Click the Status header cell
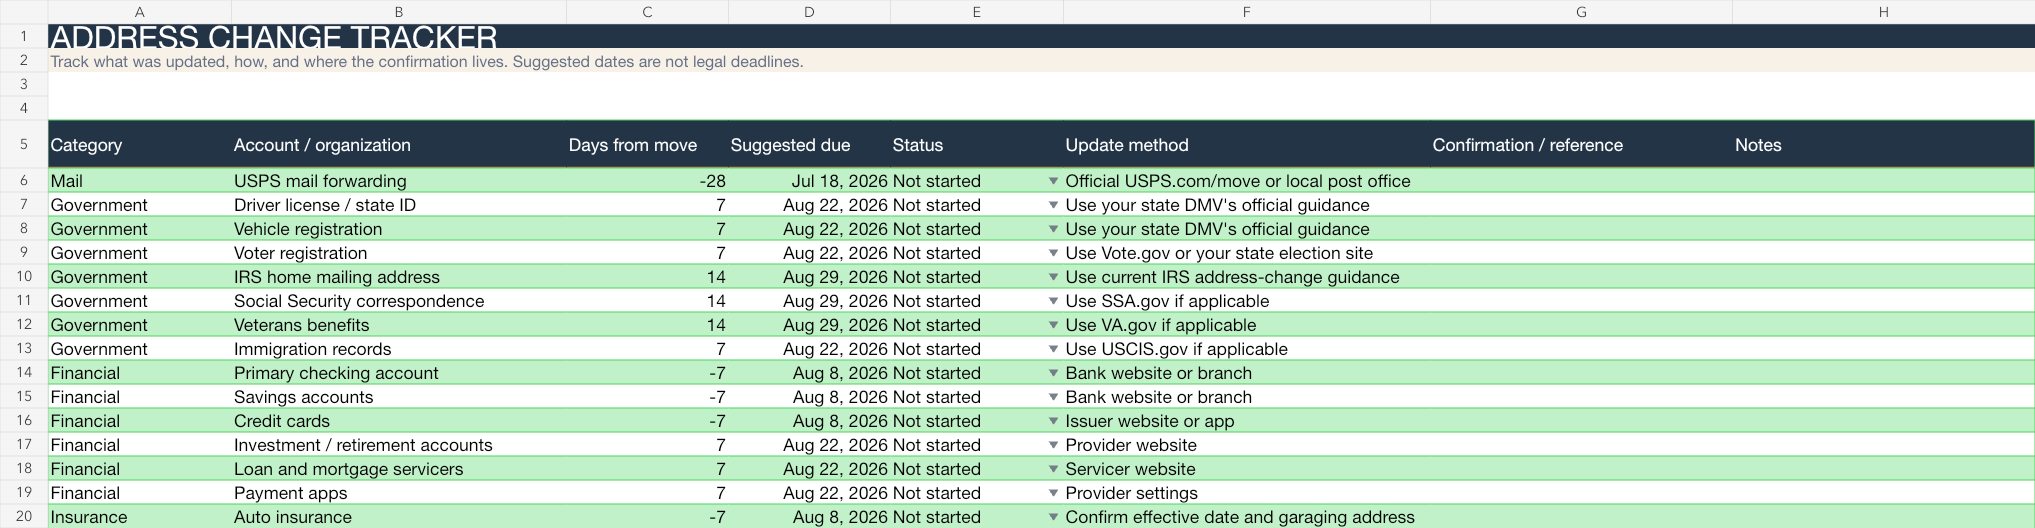Image resolution: width=2035 pixels, height=528 pixels. [x=976, y=145]
